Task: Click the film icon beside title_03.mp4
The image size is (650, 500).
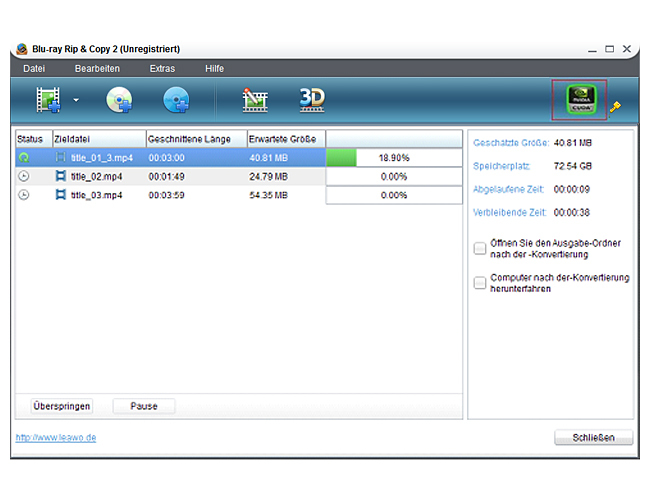Action: 61,194
